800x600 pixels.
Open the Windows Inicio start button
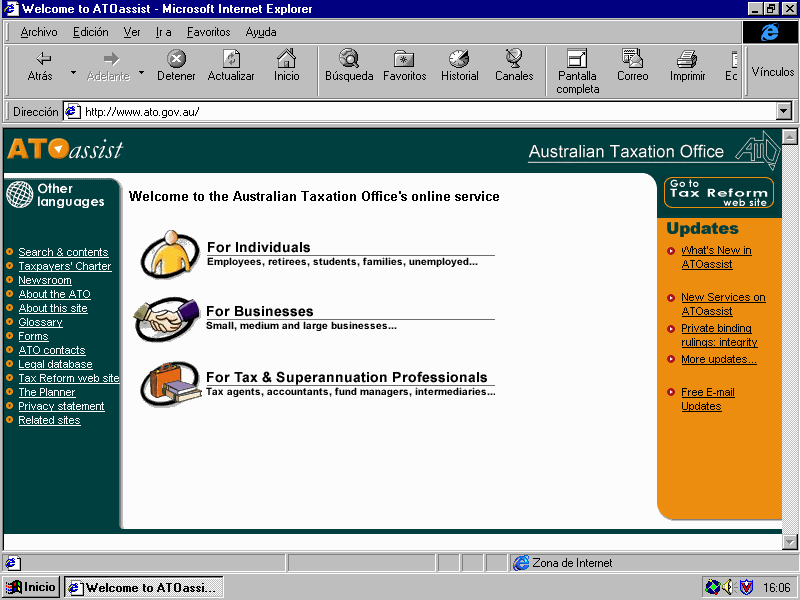click(x=31, y=587)
